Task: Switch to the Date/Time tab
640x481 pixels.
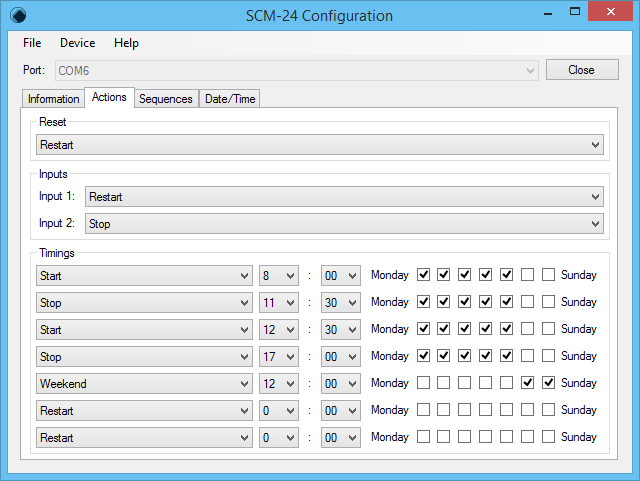Action: pos(230,99)
